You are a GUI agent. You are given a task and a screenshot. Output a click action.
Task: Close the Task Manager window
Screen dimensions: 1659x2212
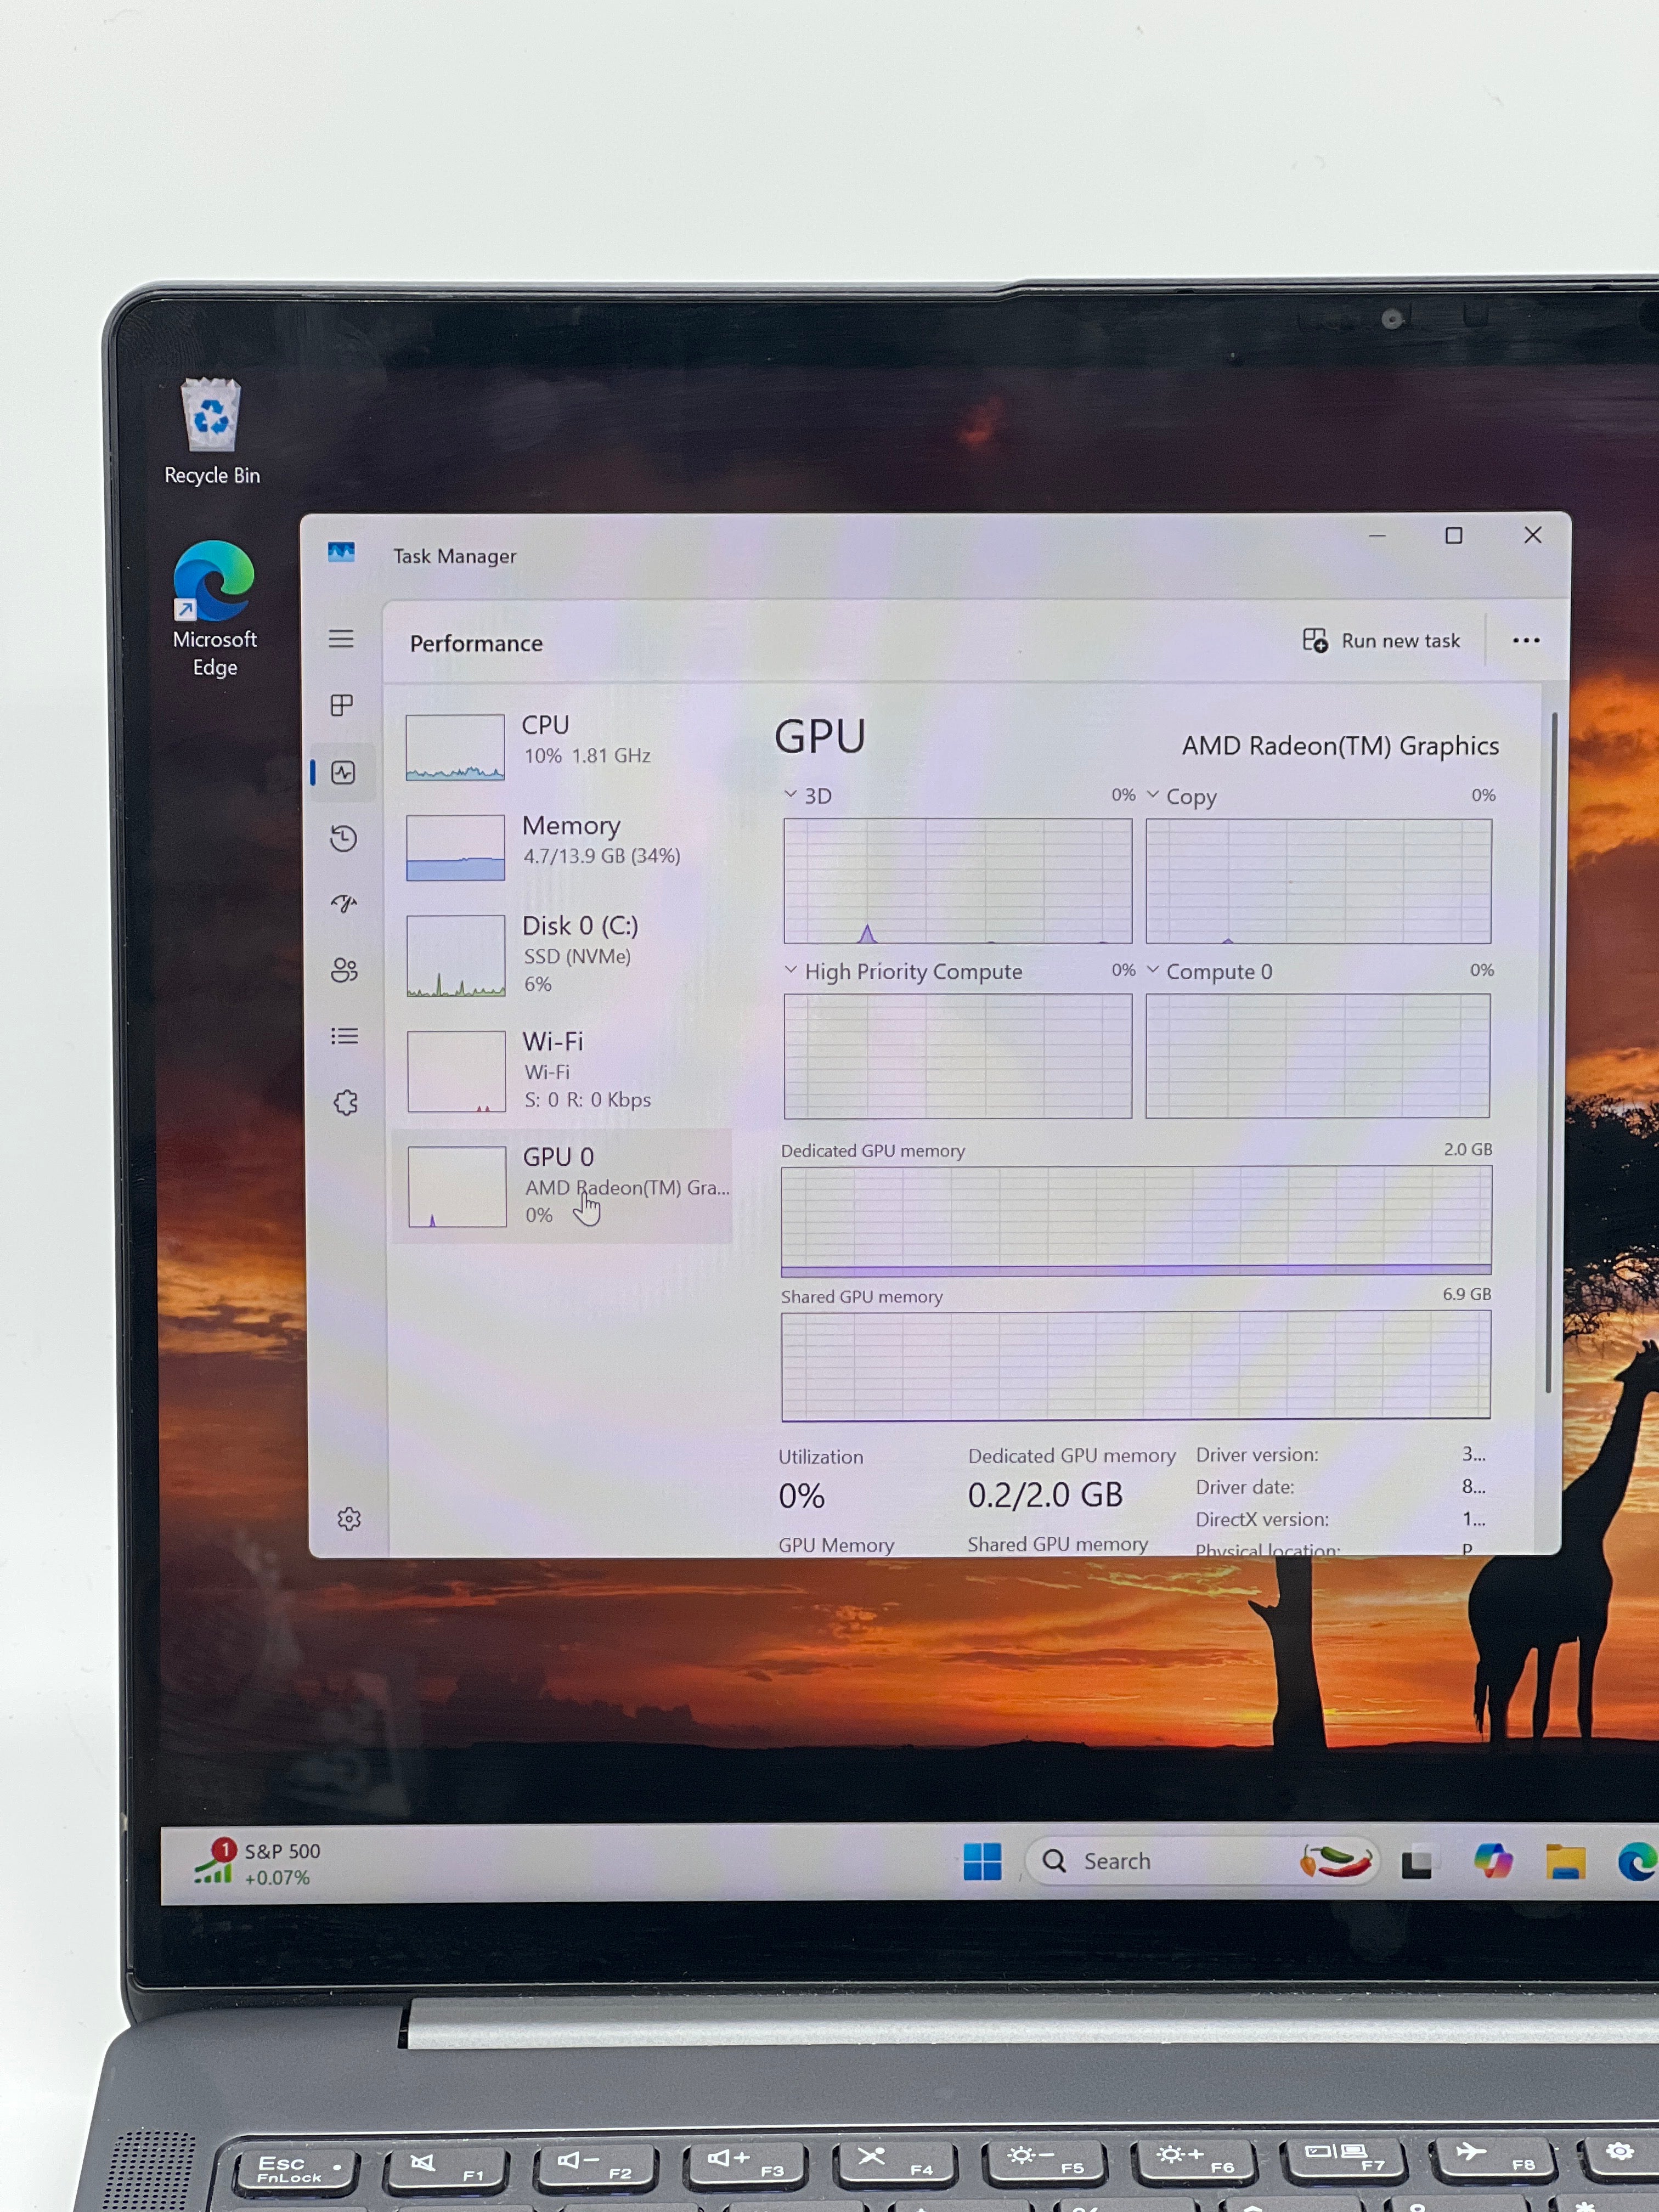click(x=1532, y=535)
